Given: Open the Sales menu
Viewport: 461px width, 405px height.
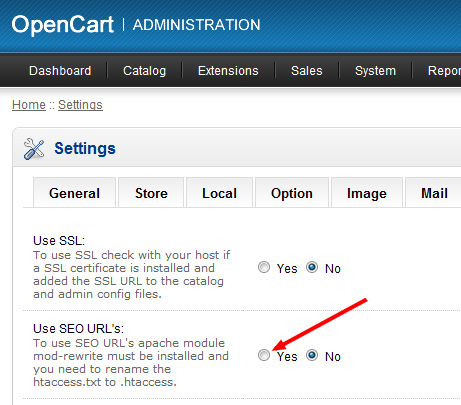Looking at the screenshot, I should click(307, 71).
